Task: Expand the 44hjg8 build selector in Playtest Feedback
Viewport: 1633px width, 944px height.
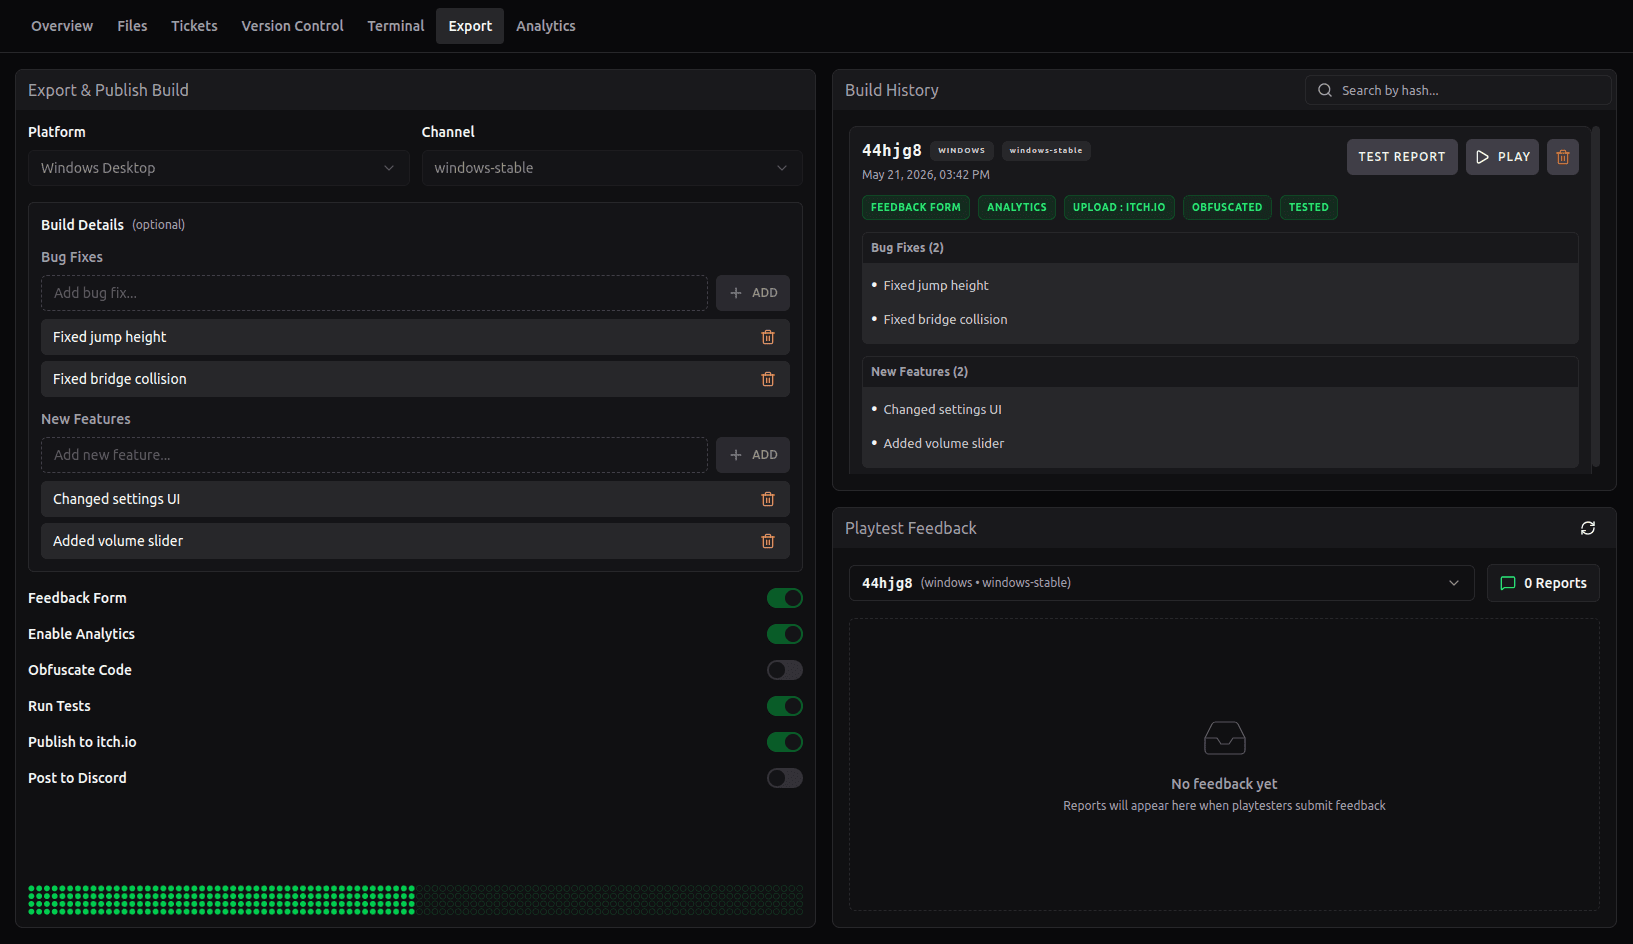Action: point(1161,583)
